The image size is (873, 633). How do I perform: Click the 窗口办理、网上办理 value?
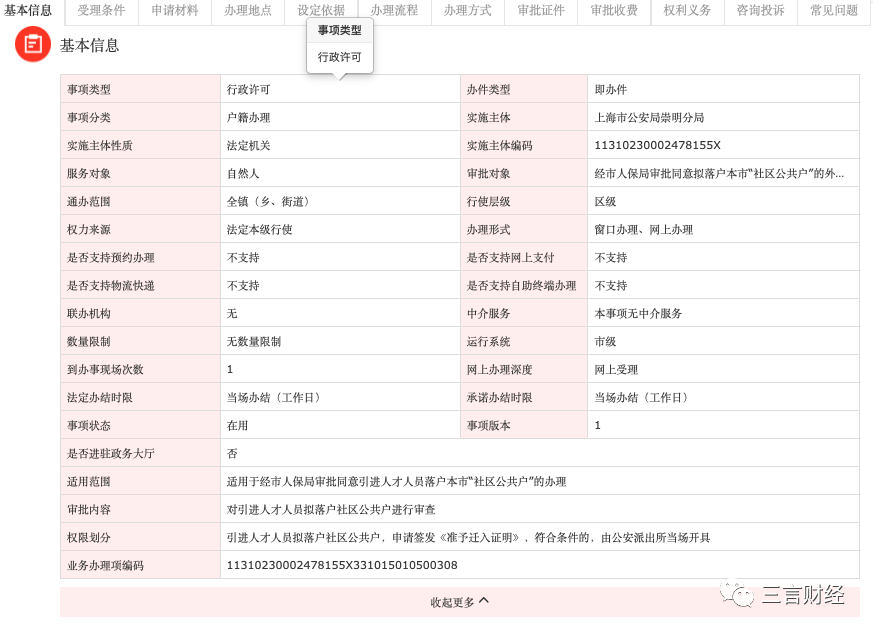(x=644, y=229)
